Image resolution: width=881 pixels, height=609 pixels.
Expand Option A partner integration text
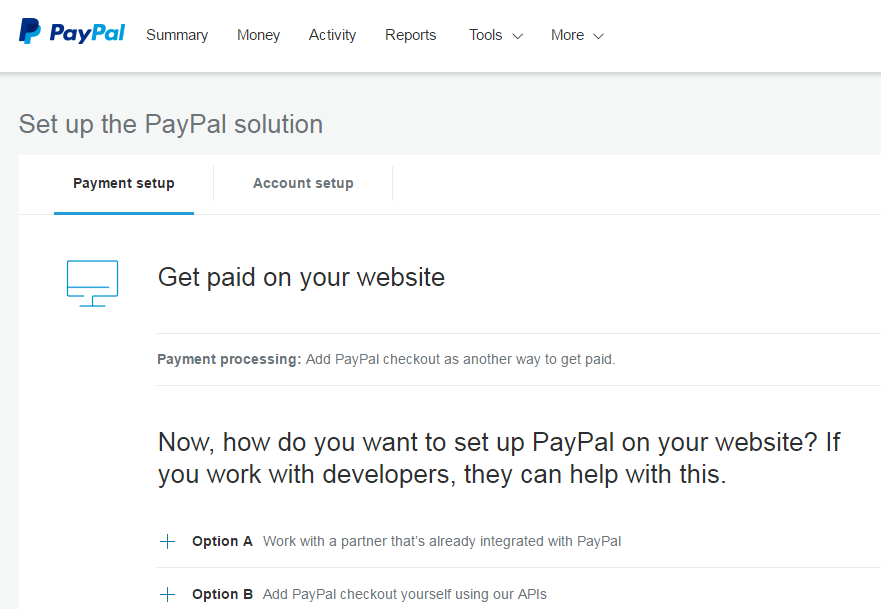(441, 541)
